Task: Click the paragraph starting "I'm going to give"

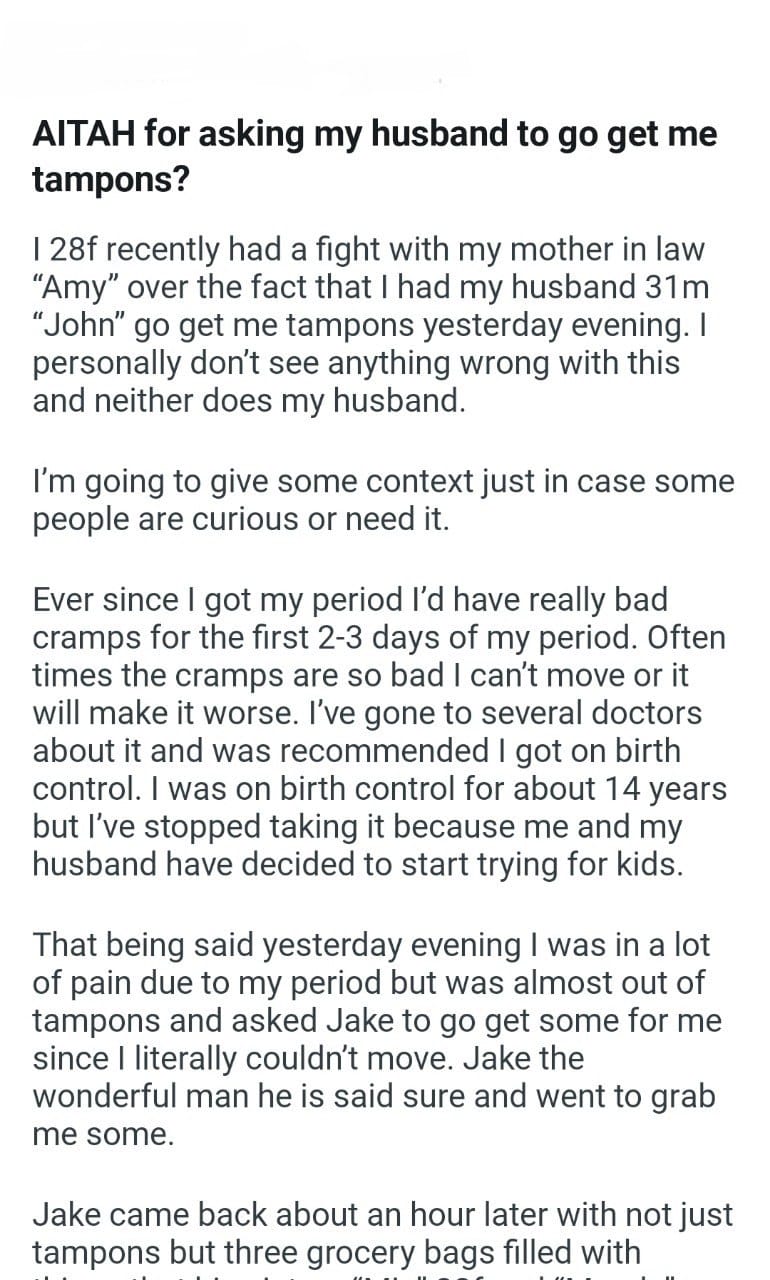Action: 383,501
